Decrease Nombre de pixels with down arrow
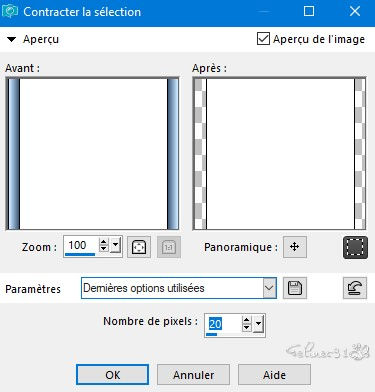This screenshot has width=375, height=392. click(x=247, y=328)
